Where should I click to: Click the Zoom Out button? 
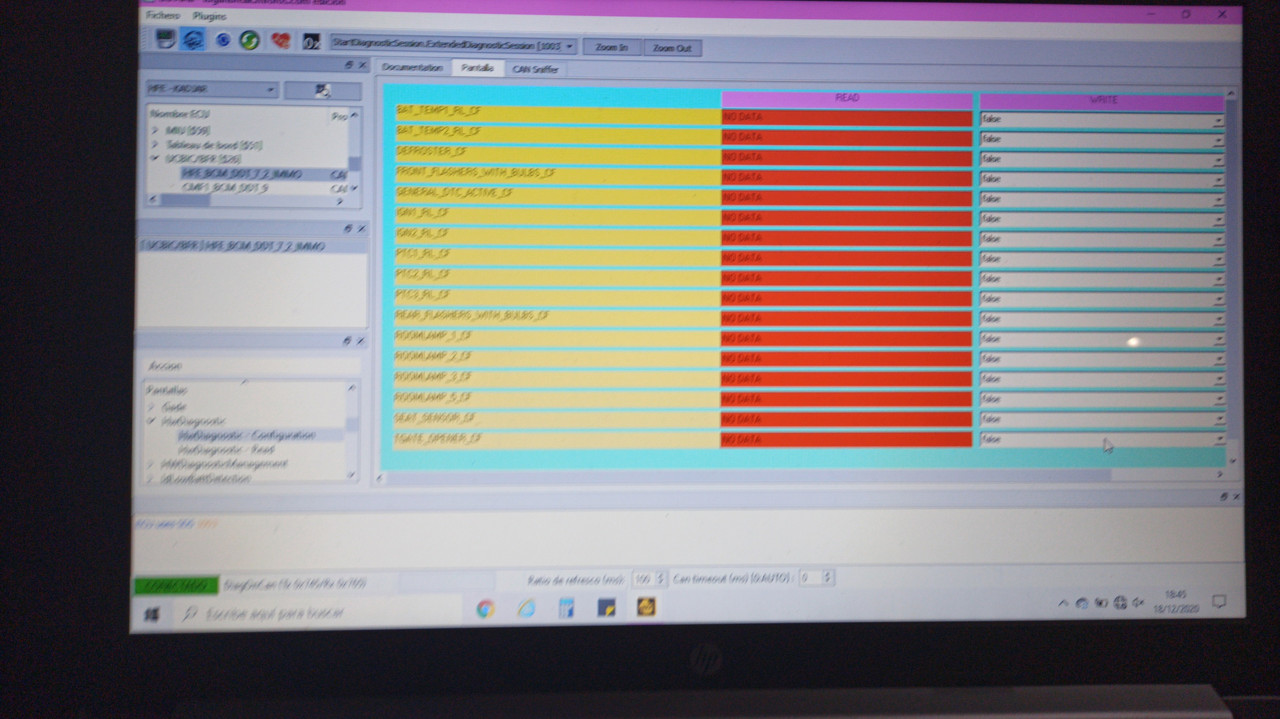672,48
